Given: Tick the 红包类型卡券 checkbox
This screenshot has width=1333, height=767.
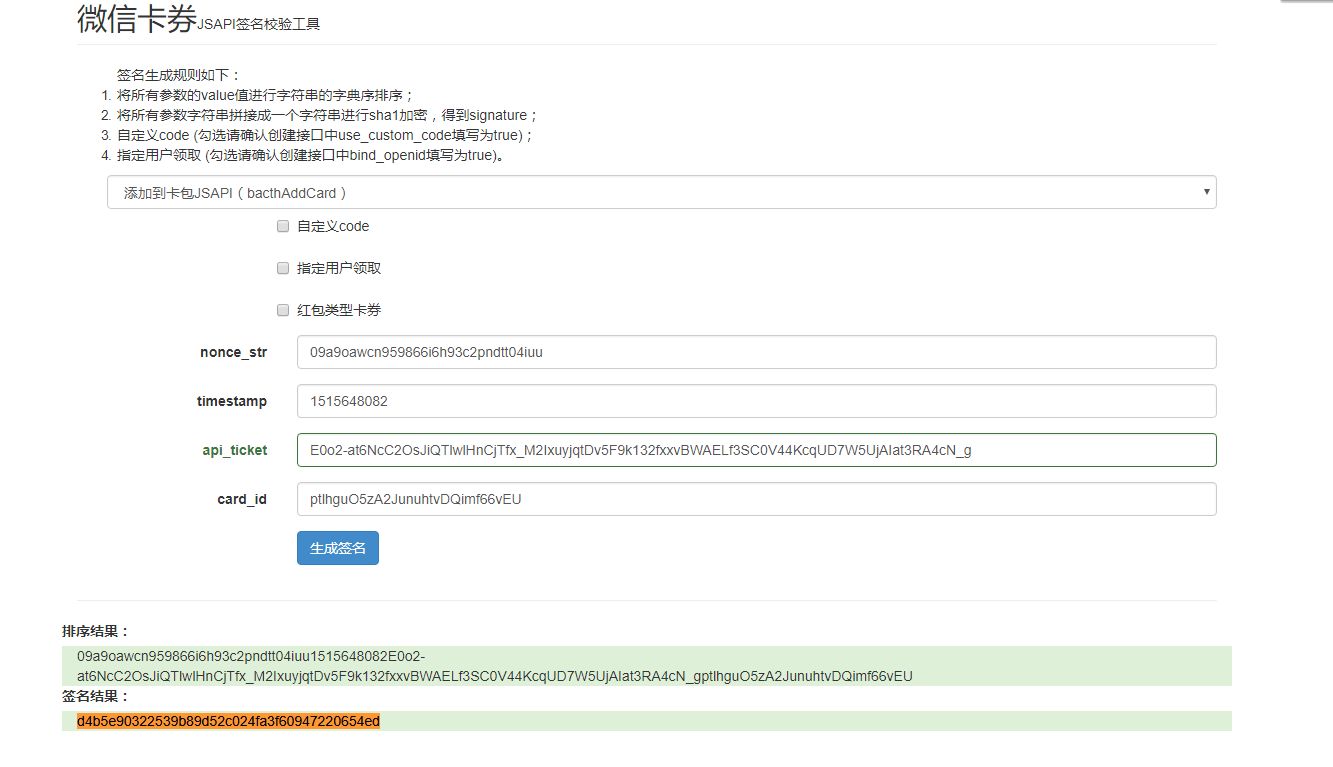Looking at the screenshot, I should point(283,311).
